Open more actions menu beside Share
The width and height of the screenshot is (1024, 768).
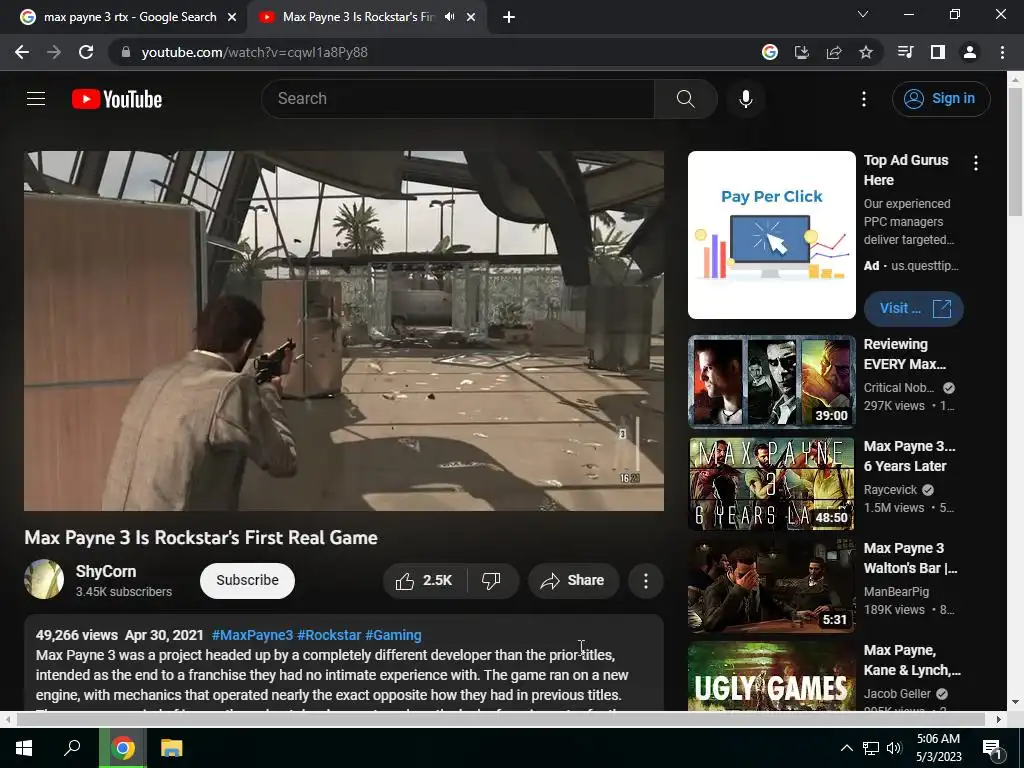click(x=645, y=580)
